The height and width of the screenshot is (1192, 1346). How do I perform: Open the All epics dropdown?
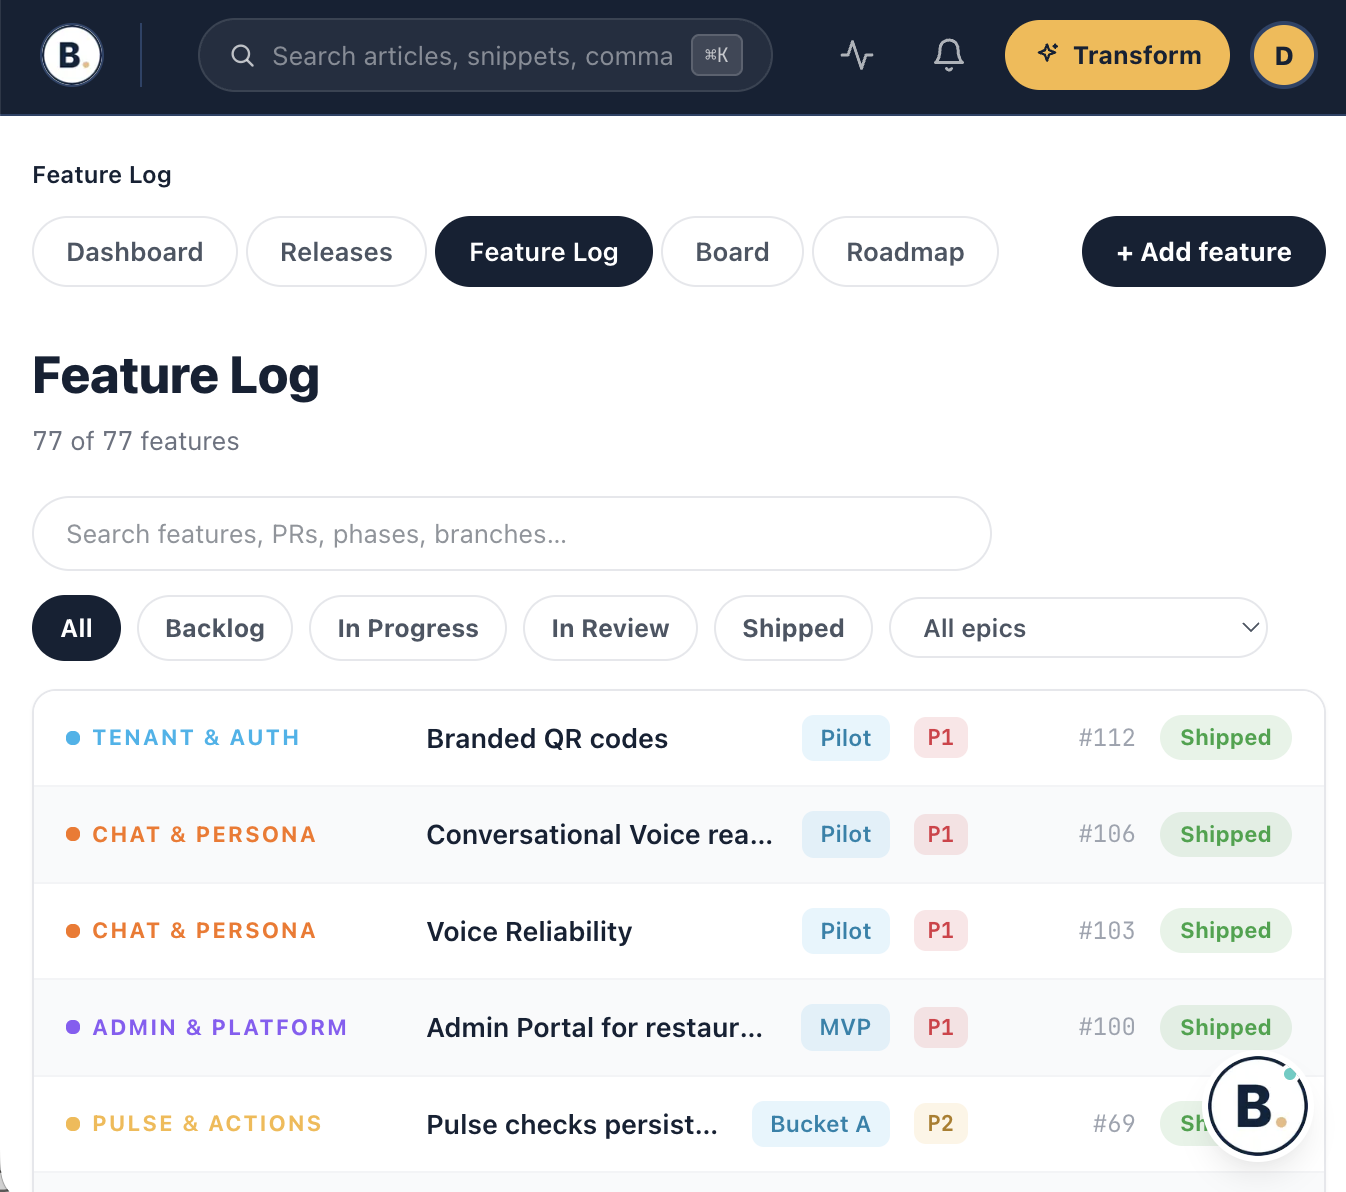click(x=1078, y=628)
